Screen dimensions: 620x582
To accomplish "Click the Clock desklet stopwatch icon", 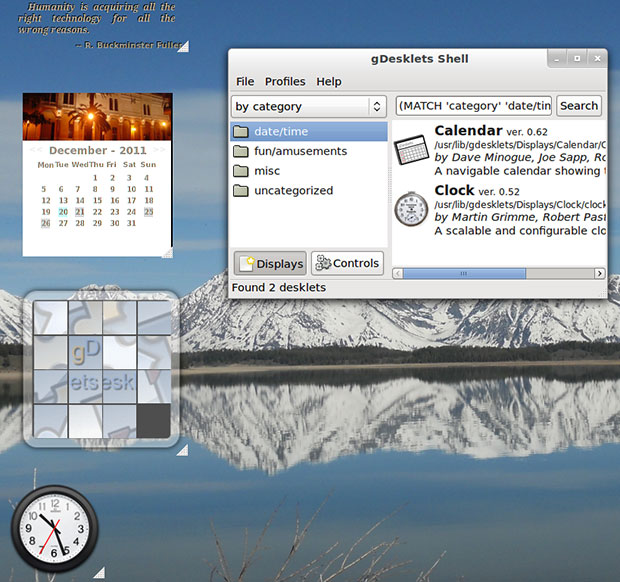I will [x=411, y=209].
